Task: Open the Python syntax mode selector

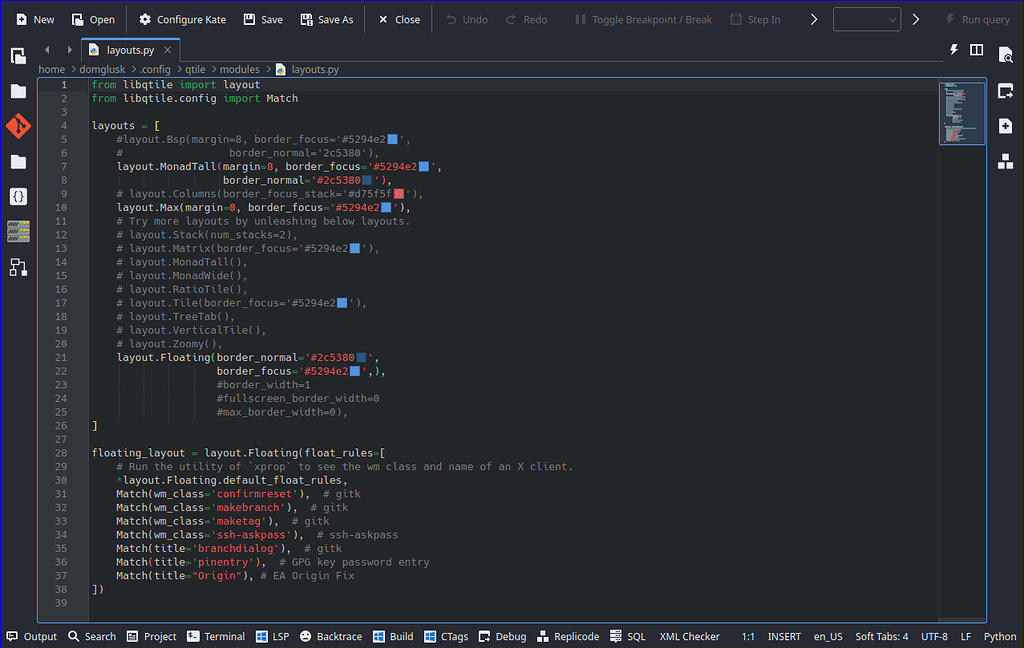Action: [x=1000, y=636]
